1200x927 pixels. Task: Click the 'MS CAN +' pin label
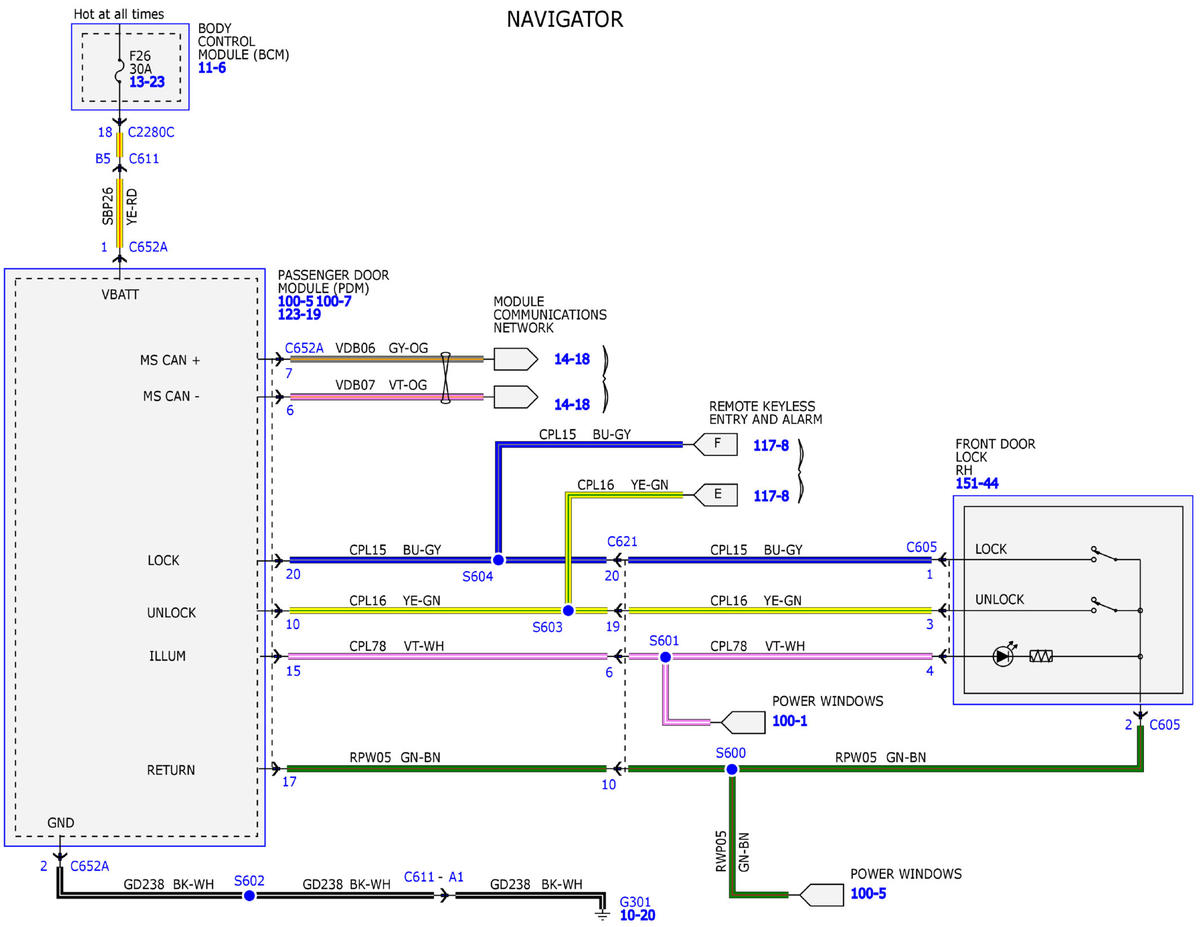172,359
